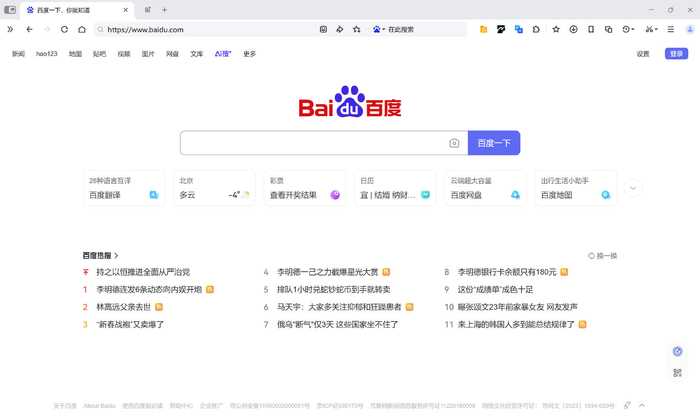Open the 百度网盘 card

click(x=485, y=188)
